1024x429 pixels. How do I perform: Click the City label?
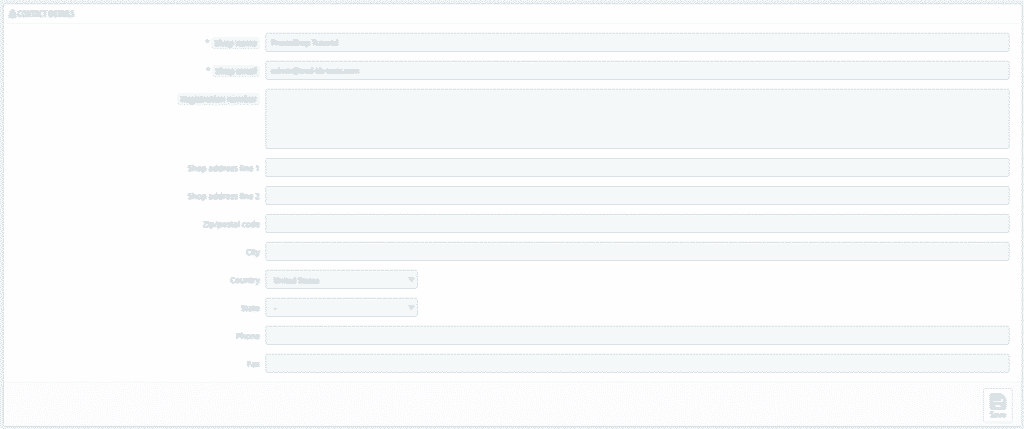point(253,252)
